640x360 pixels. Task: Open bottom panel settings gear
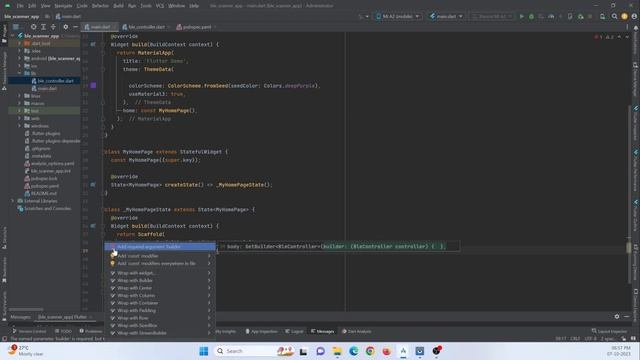617,316
